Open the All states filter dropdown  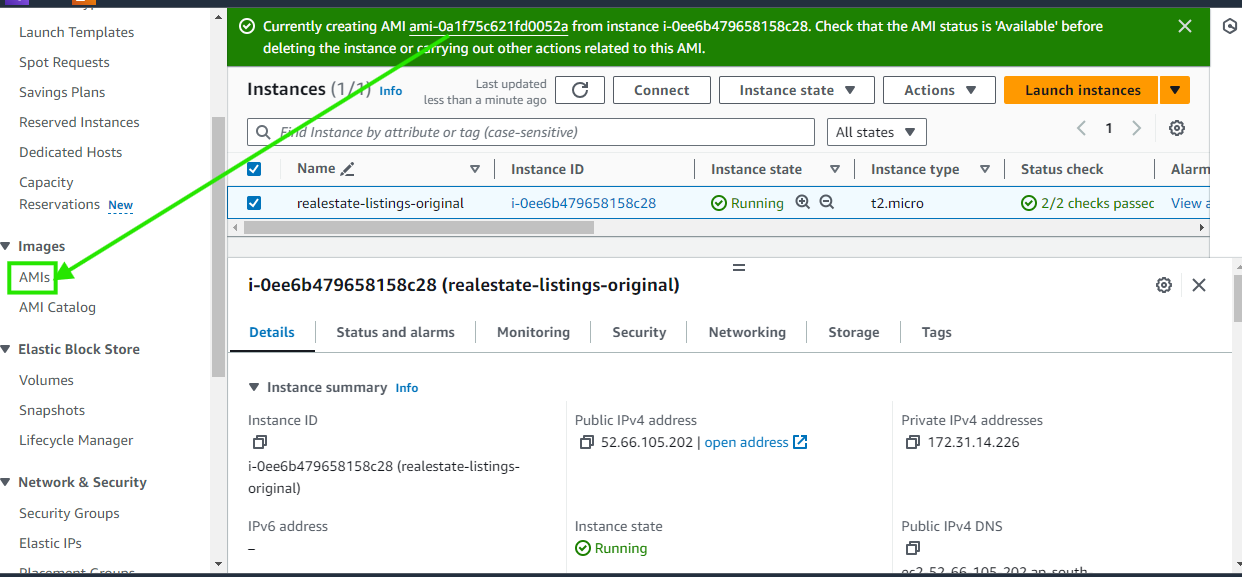click(x=876, y=132)
